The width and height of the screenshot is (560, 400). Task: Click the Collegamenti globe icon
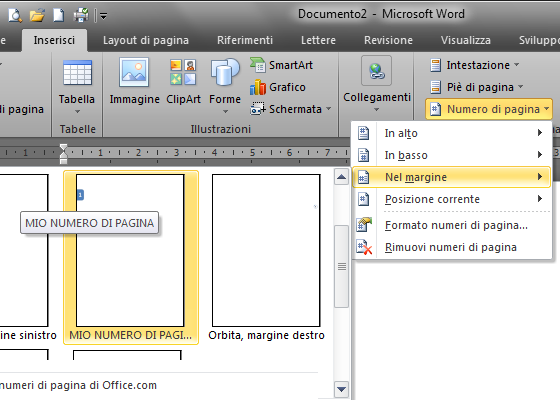coord(376,71)
